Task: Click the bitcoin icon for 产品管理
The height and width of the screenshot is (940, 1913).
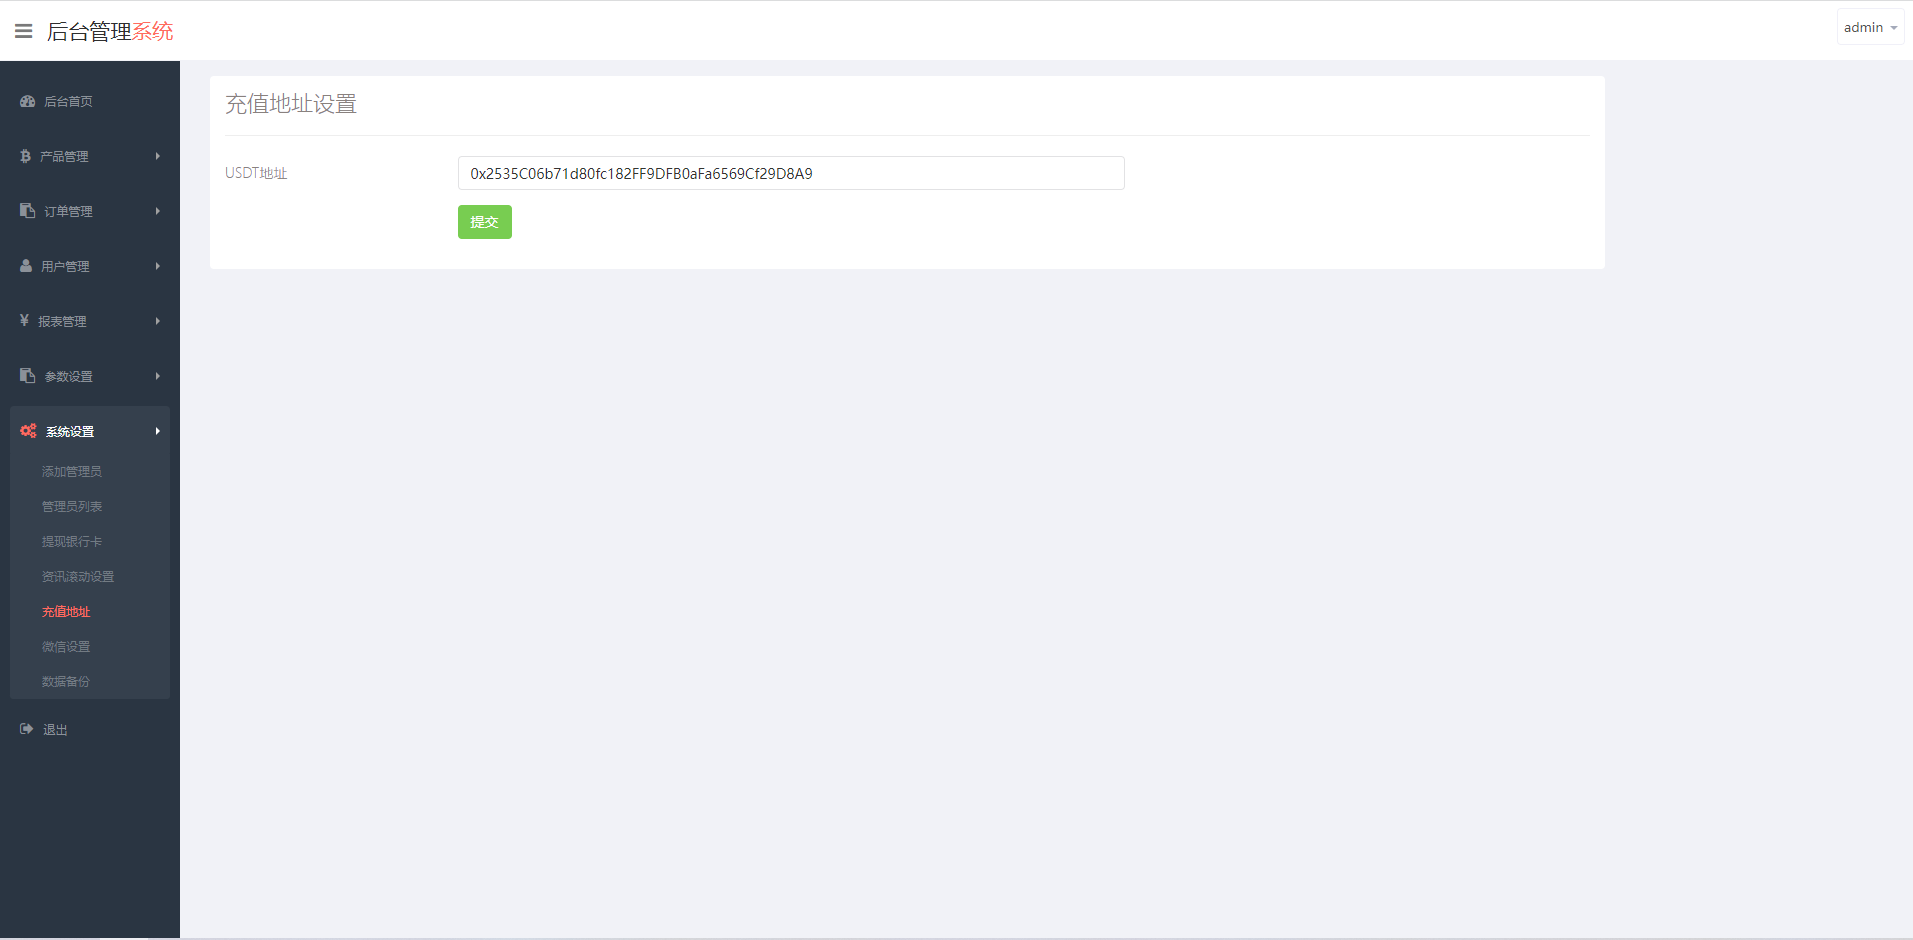Action: pyautogui.click(x=25, y=156)
